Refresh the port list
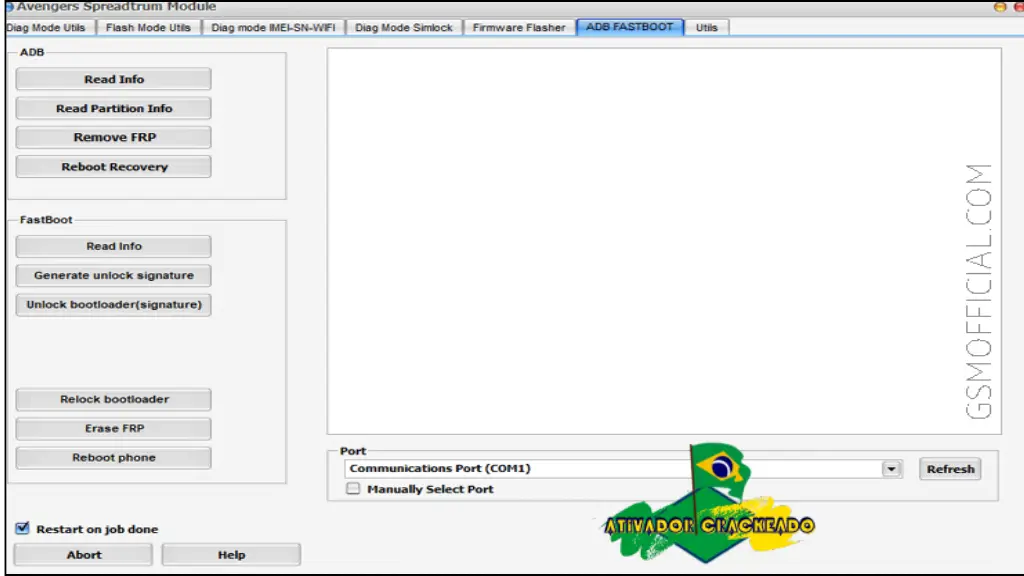The height and width of the screenshot is (576, 1024). (x=950, y=469)
